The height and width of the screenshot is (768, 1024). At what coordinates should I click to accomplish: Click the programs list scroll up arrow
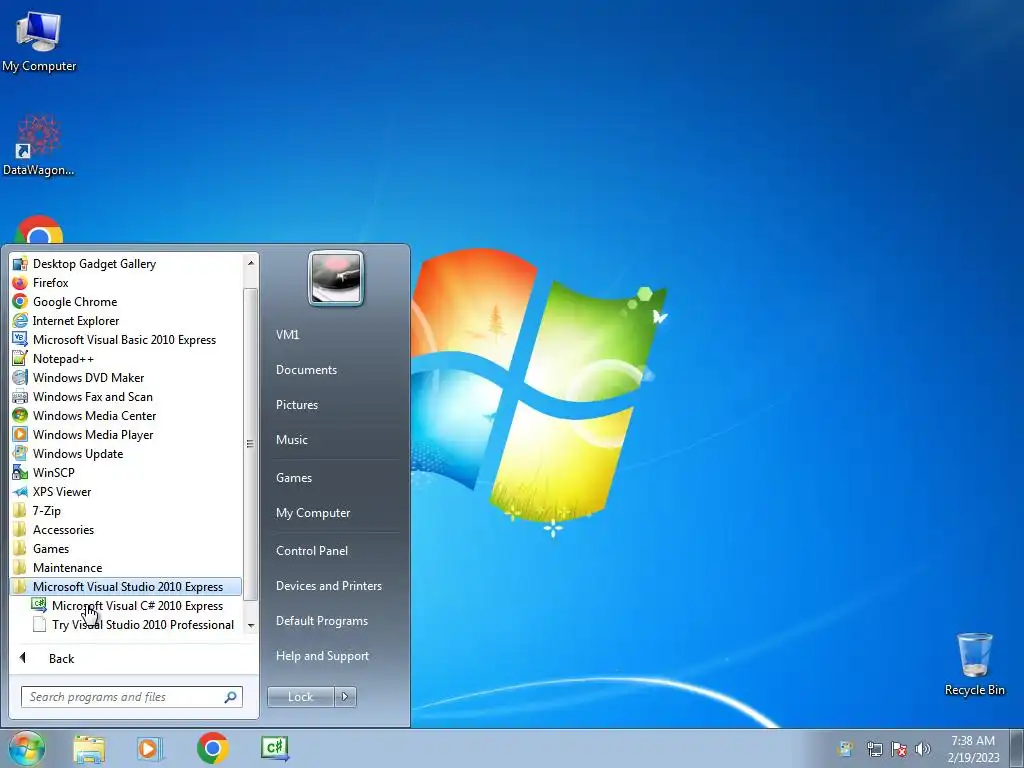click(251, 263)
